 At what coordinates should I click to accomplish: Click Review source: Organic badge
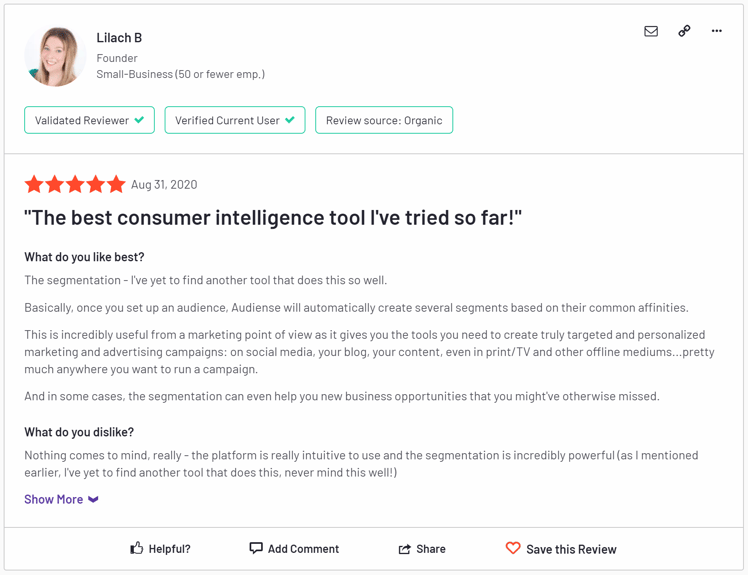384,120
